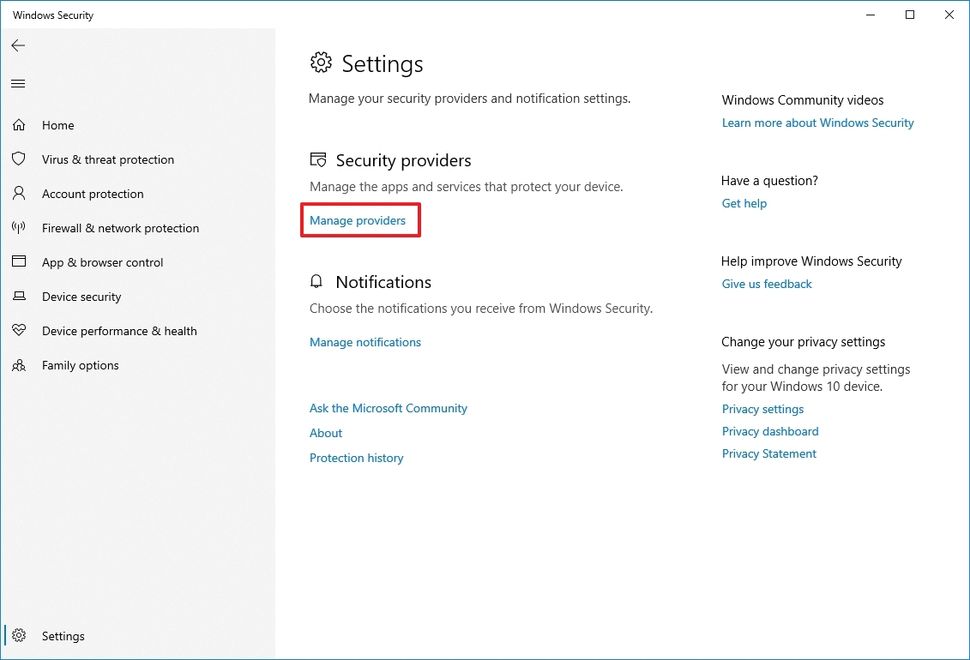970x660 pixels.
Task: Navigate back using the arrow button
Action: (x=17, y=45)
